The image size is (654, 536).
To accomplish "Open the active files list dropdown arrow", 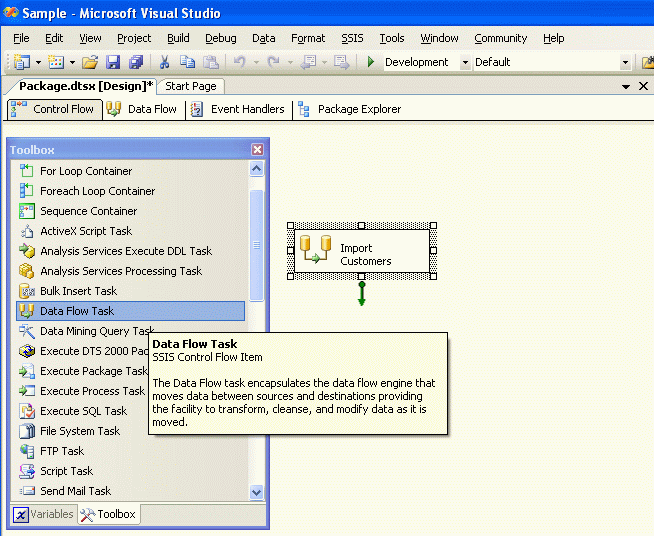I will 626,87.
